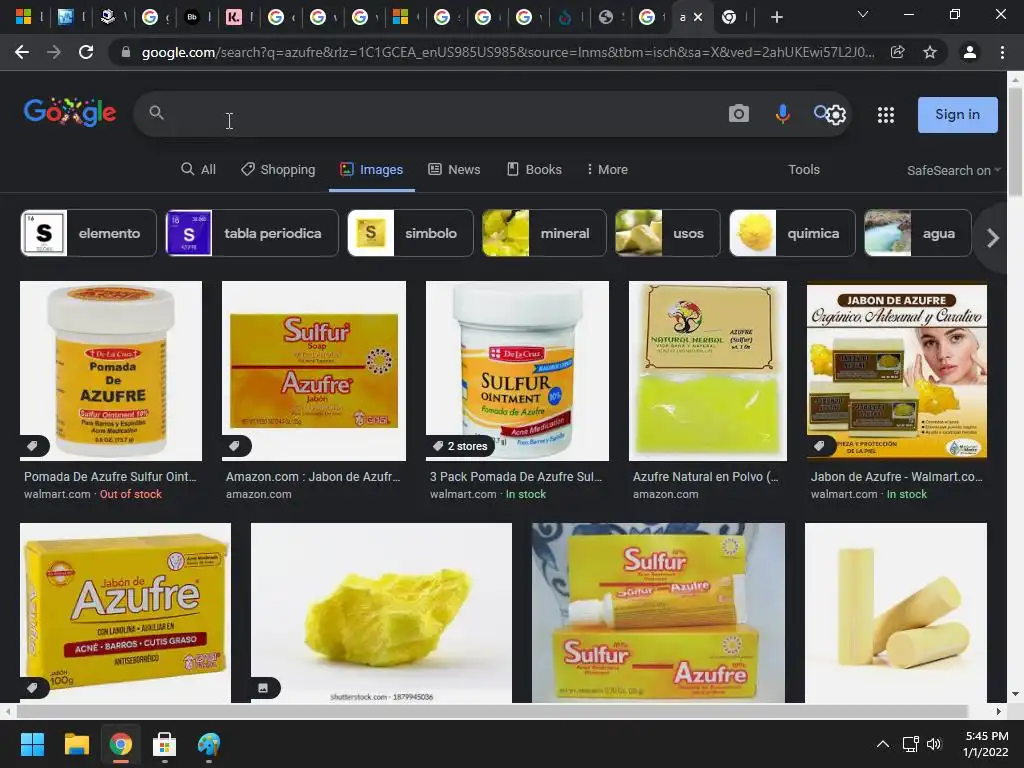Screen dimensions: 1024x768
Task: Open yellow sulfur rock shutterstock image
Action: click(x=381, y=613)
